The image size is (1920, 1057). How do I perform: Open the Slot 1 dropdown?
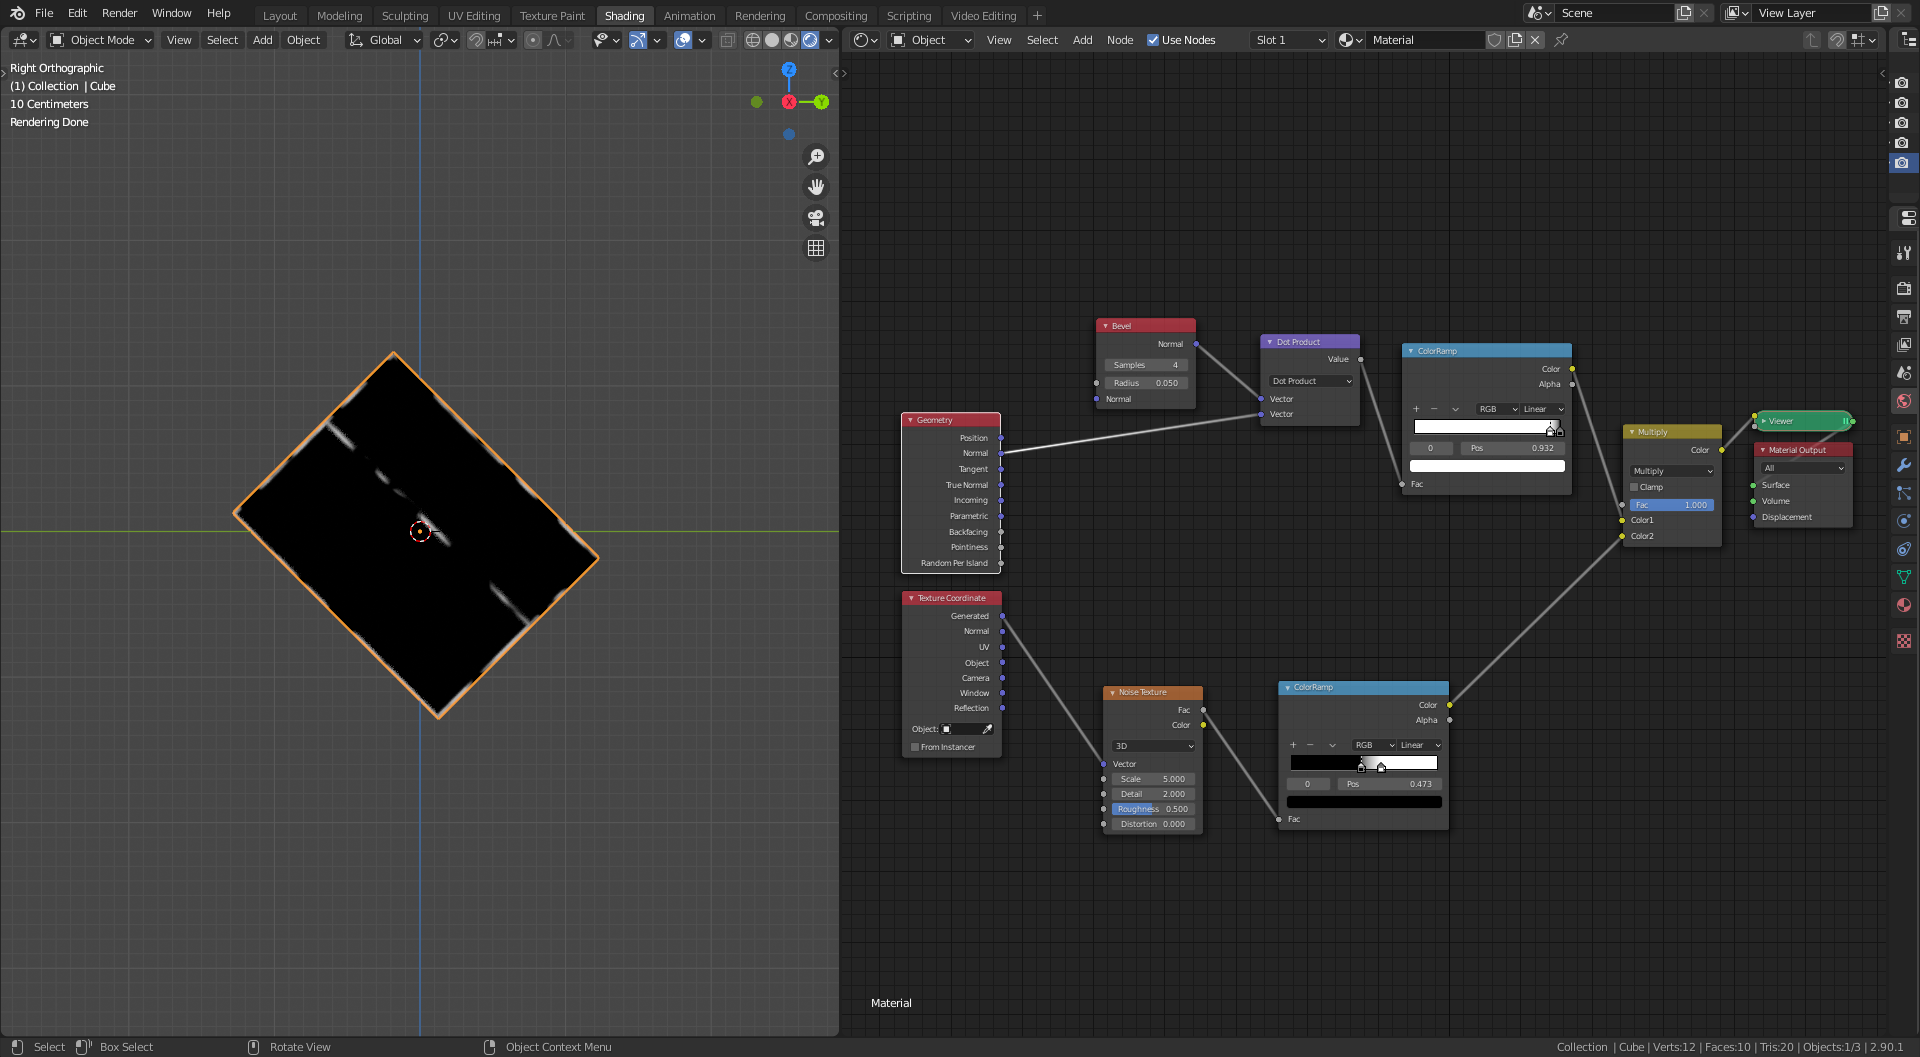(x=1289, y=40)
